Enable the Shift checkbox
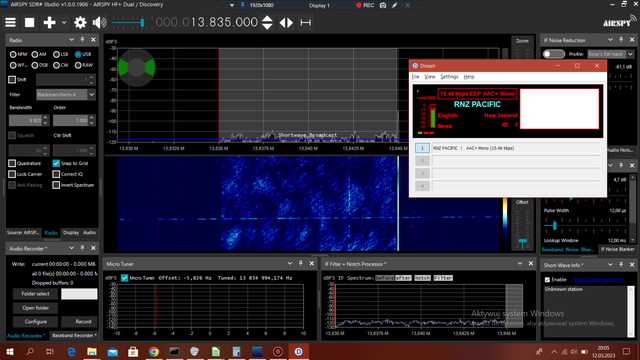 12,80
